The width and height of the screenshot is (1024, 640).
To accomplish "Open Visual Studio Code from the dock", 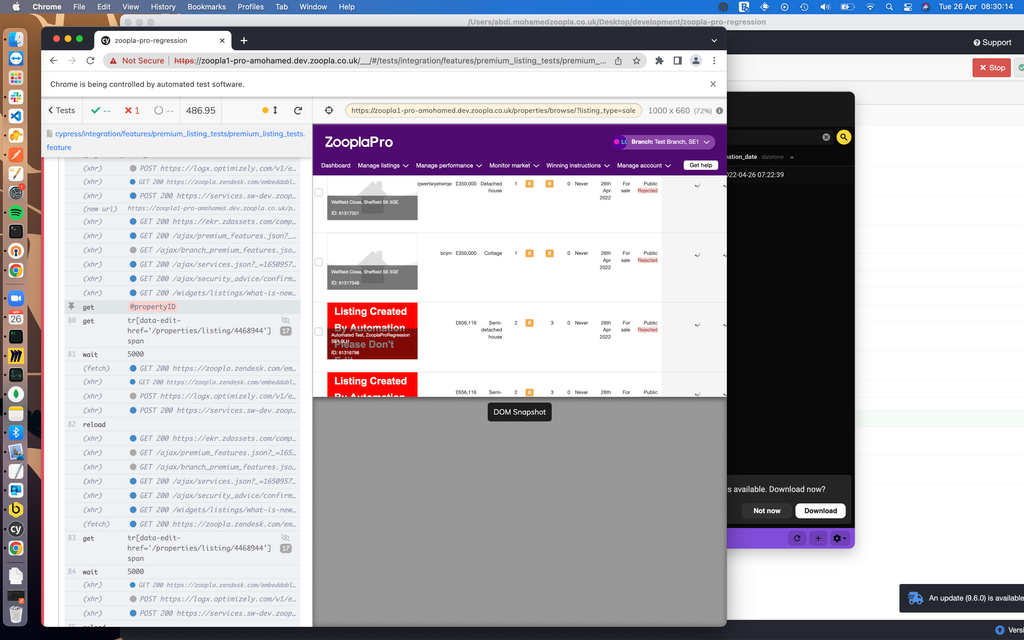I will pyautogui.click(x=16, y=116).
